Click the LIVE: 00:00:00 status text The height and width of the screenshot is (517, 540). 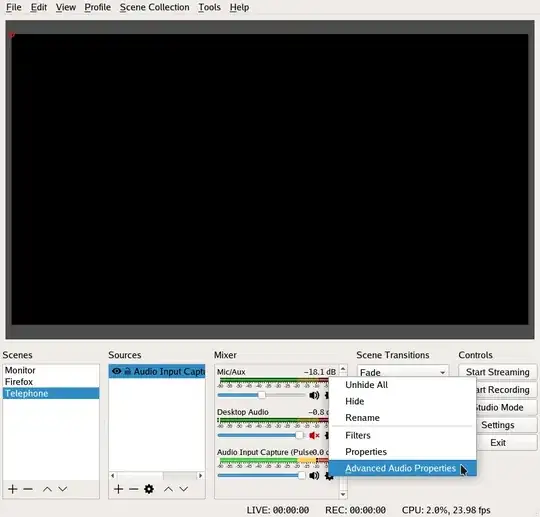pyautogui.click(x=278, y=510)
